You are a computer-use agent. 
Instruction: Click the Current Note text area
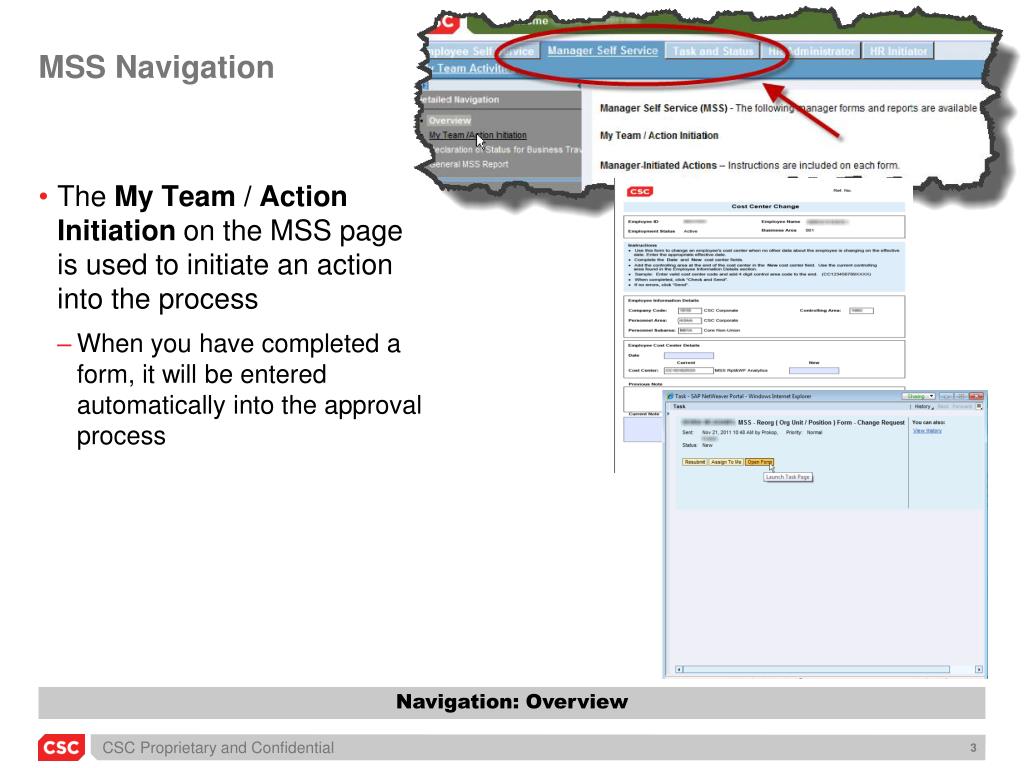pos(643,430)
